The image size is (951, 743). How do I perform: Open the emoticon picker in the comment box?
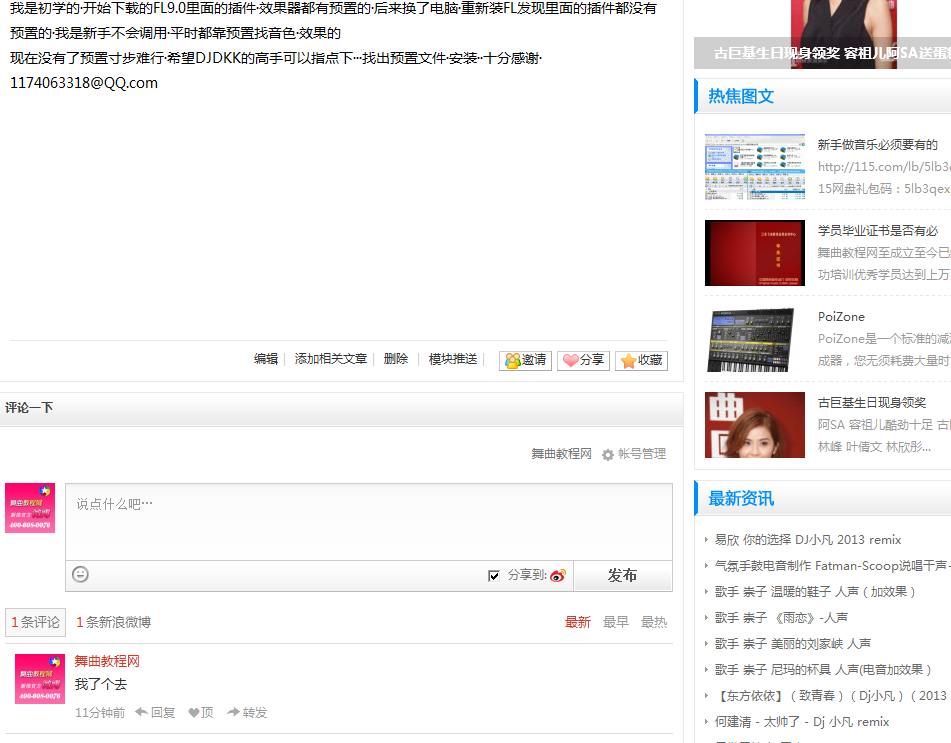80,575
